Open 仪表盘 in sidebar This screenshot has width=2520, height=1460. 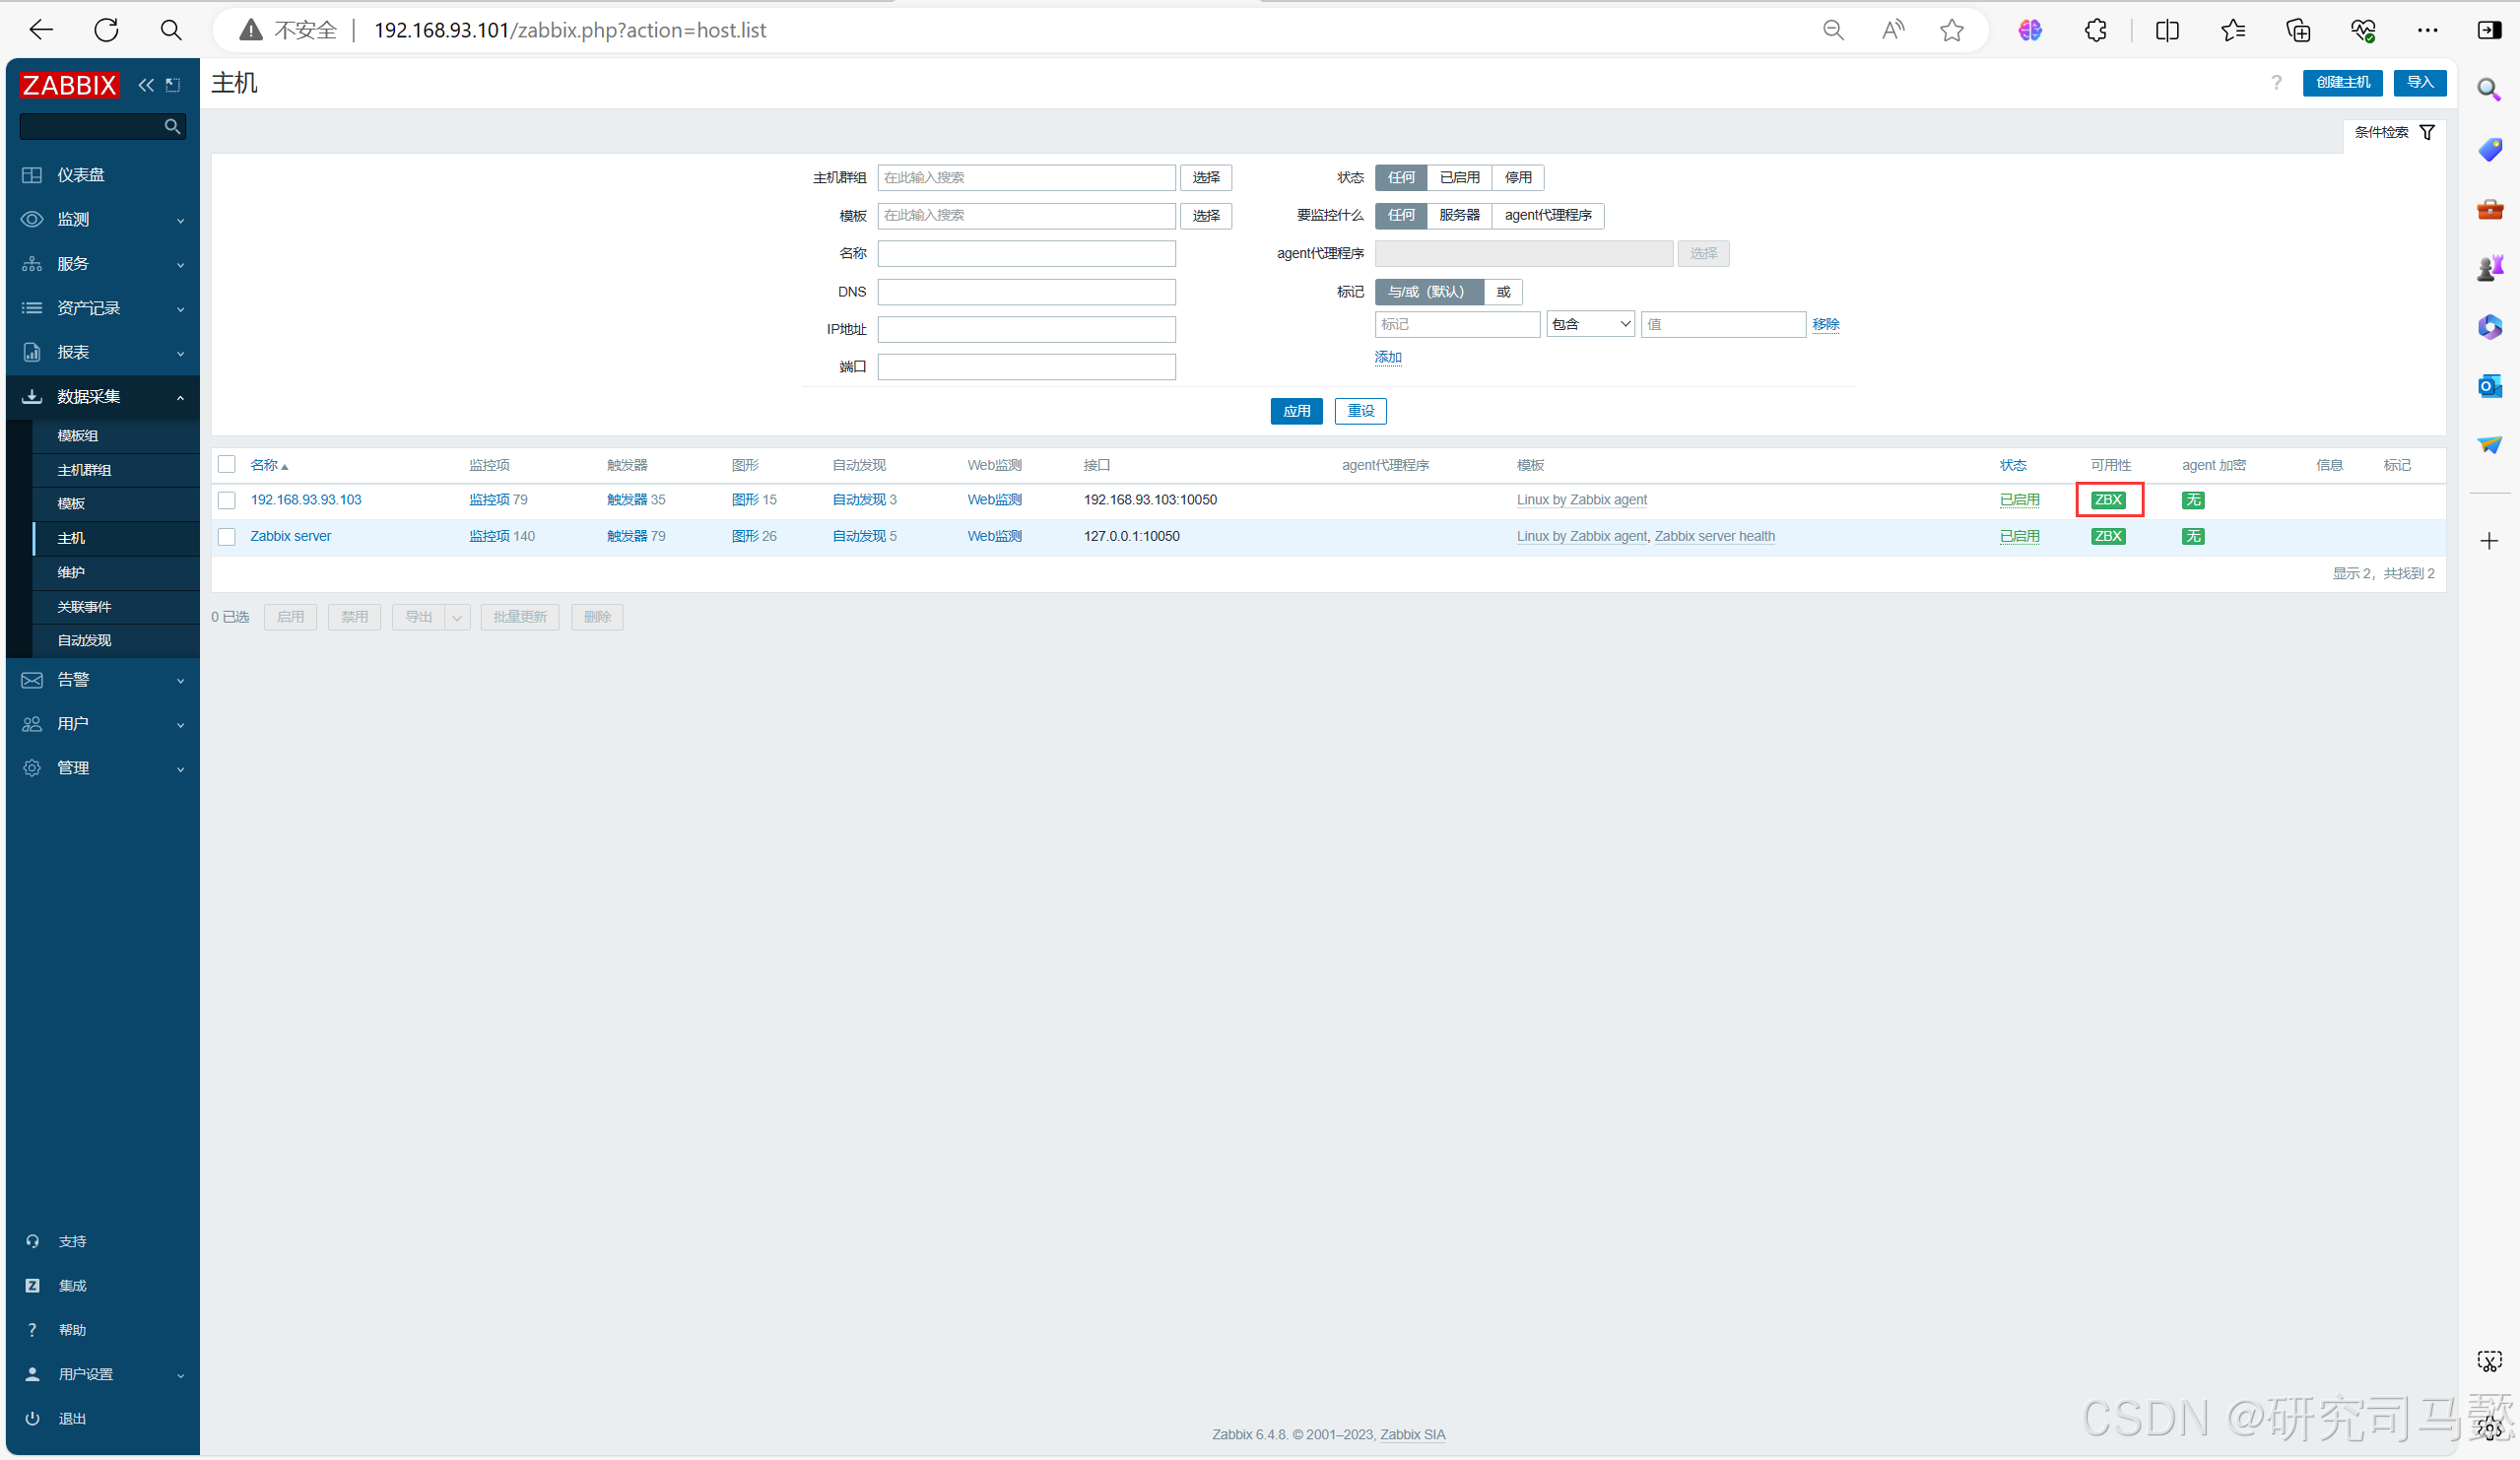pos(102,175)
